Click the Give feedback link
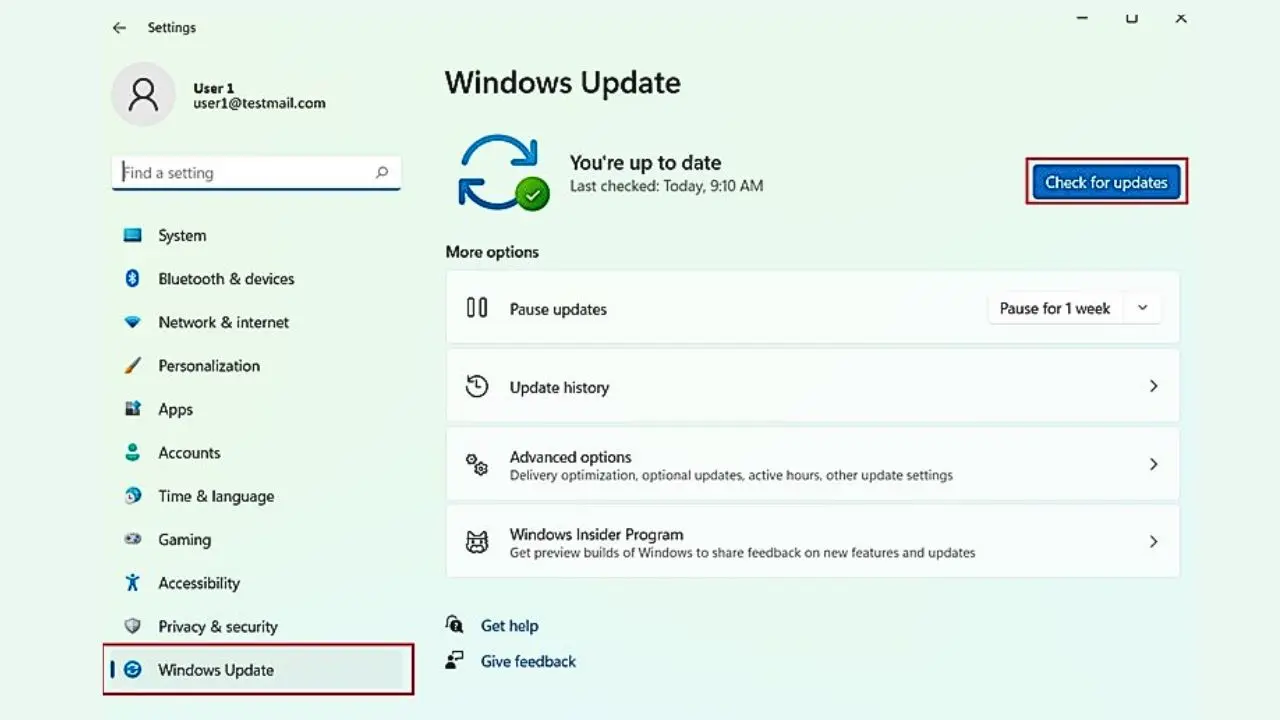Screen dimensions: 1280x720 click(x=528, y=662)
